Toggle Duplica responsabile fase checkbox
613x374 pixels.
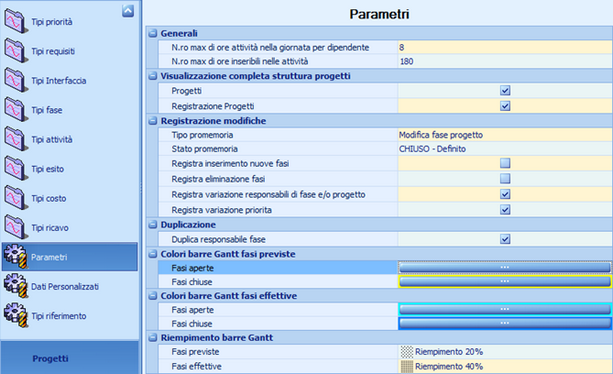(x=505, y=239)
